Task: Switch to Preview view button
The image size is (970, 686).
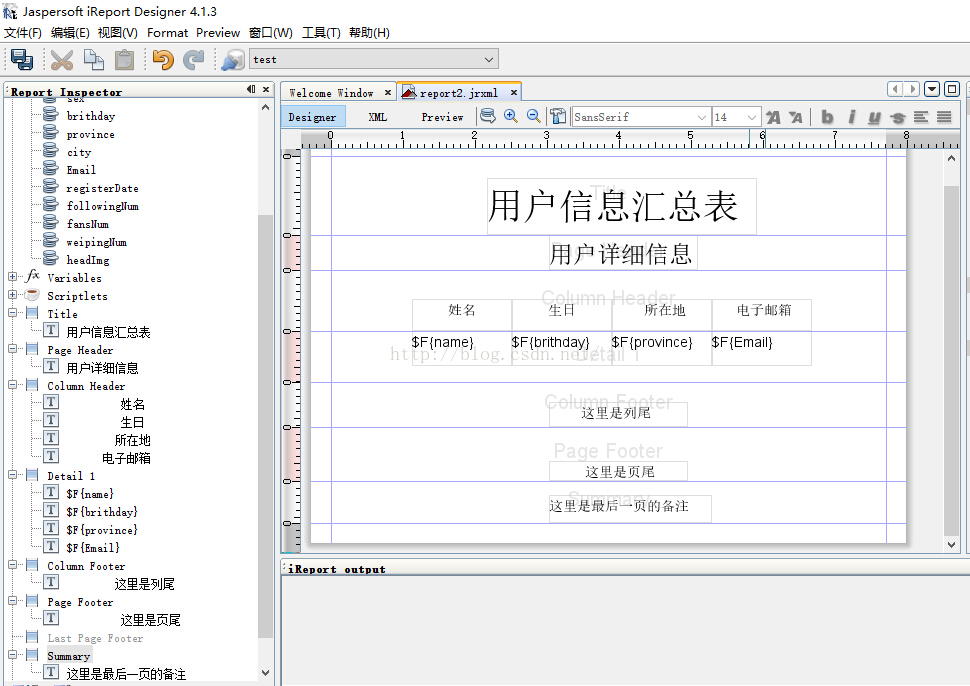Action: click(442, 117)
